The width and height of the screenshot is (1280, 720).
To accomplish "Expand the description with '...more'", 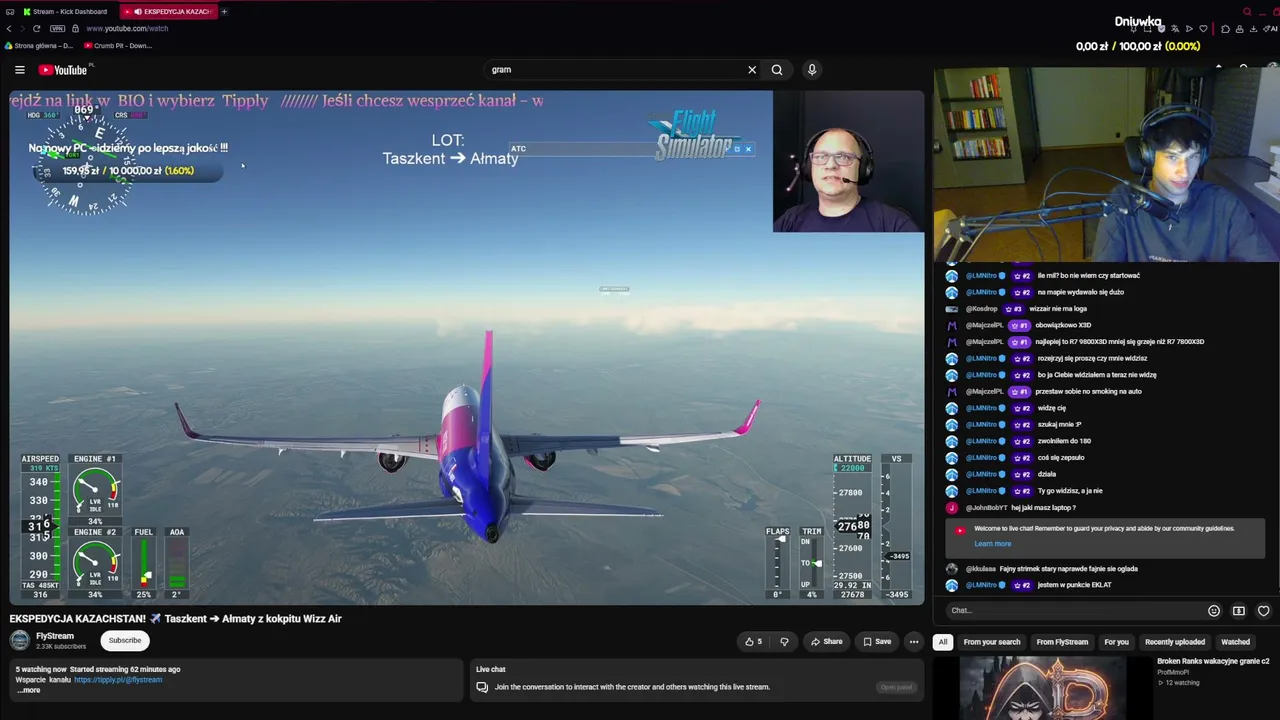I will tap(30, 690).
